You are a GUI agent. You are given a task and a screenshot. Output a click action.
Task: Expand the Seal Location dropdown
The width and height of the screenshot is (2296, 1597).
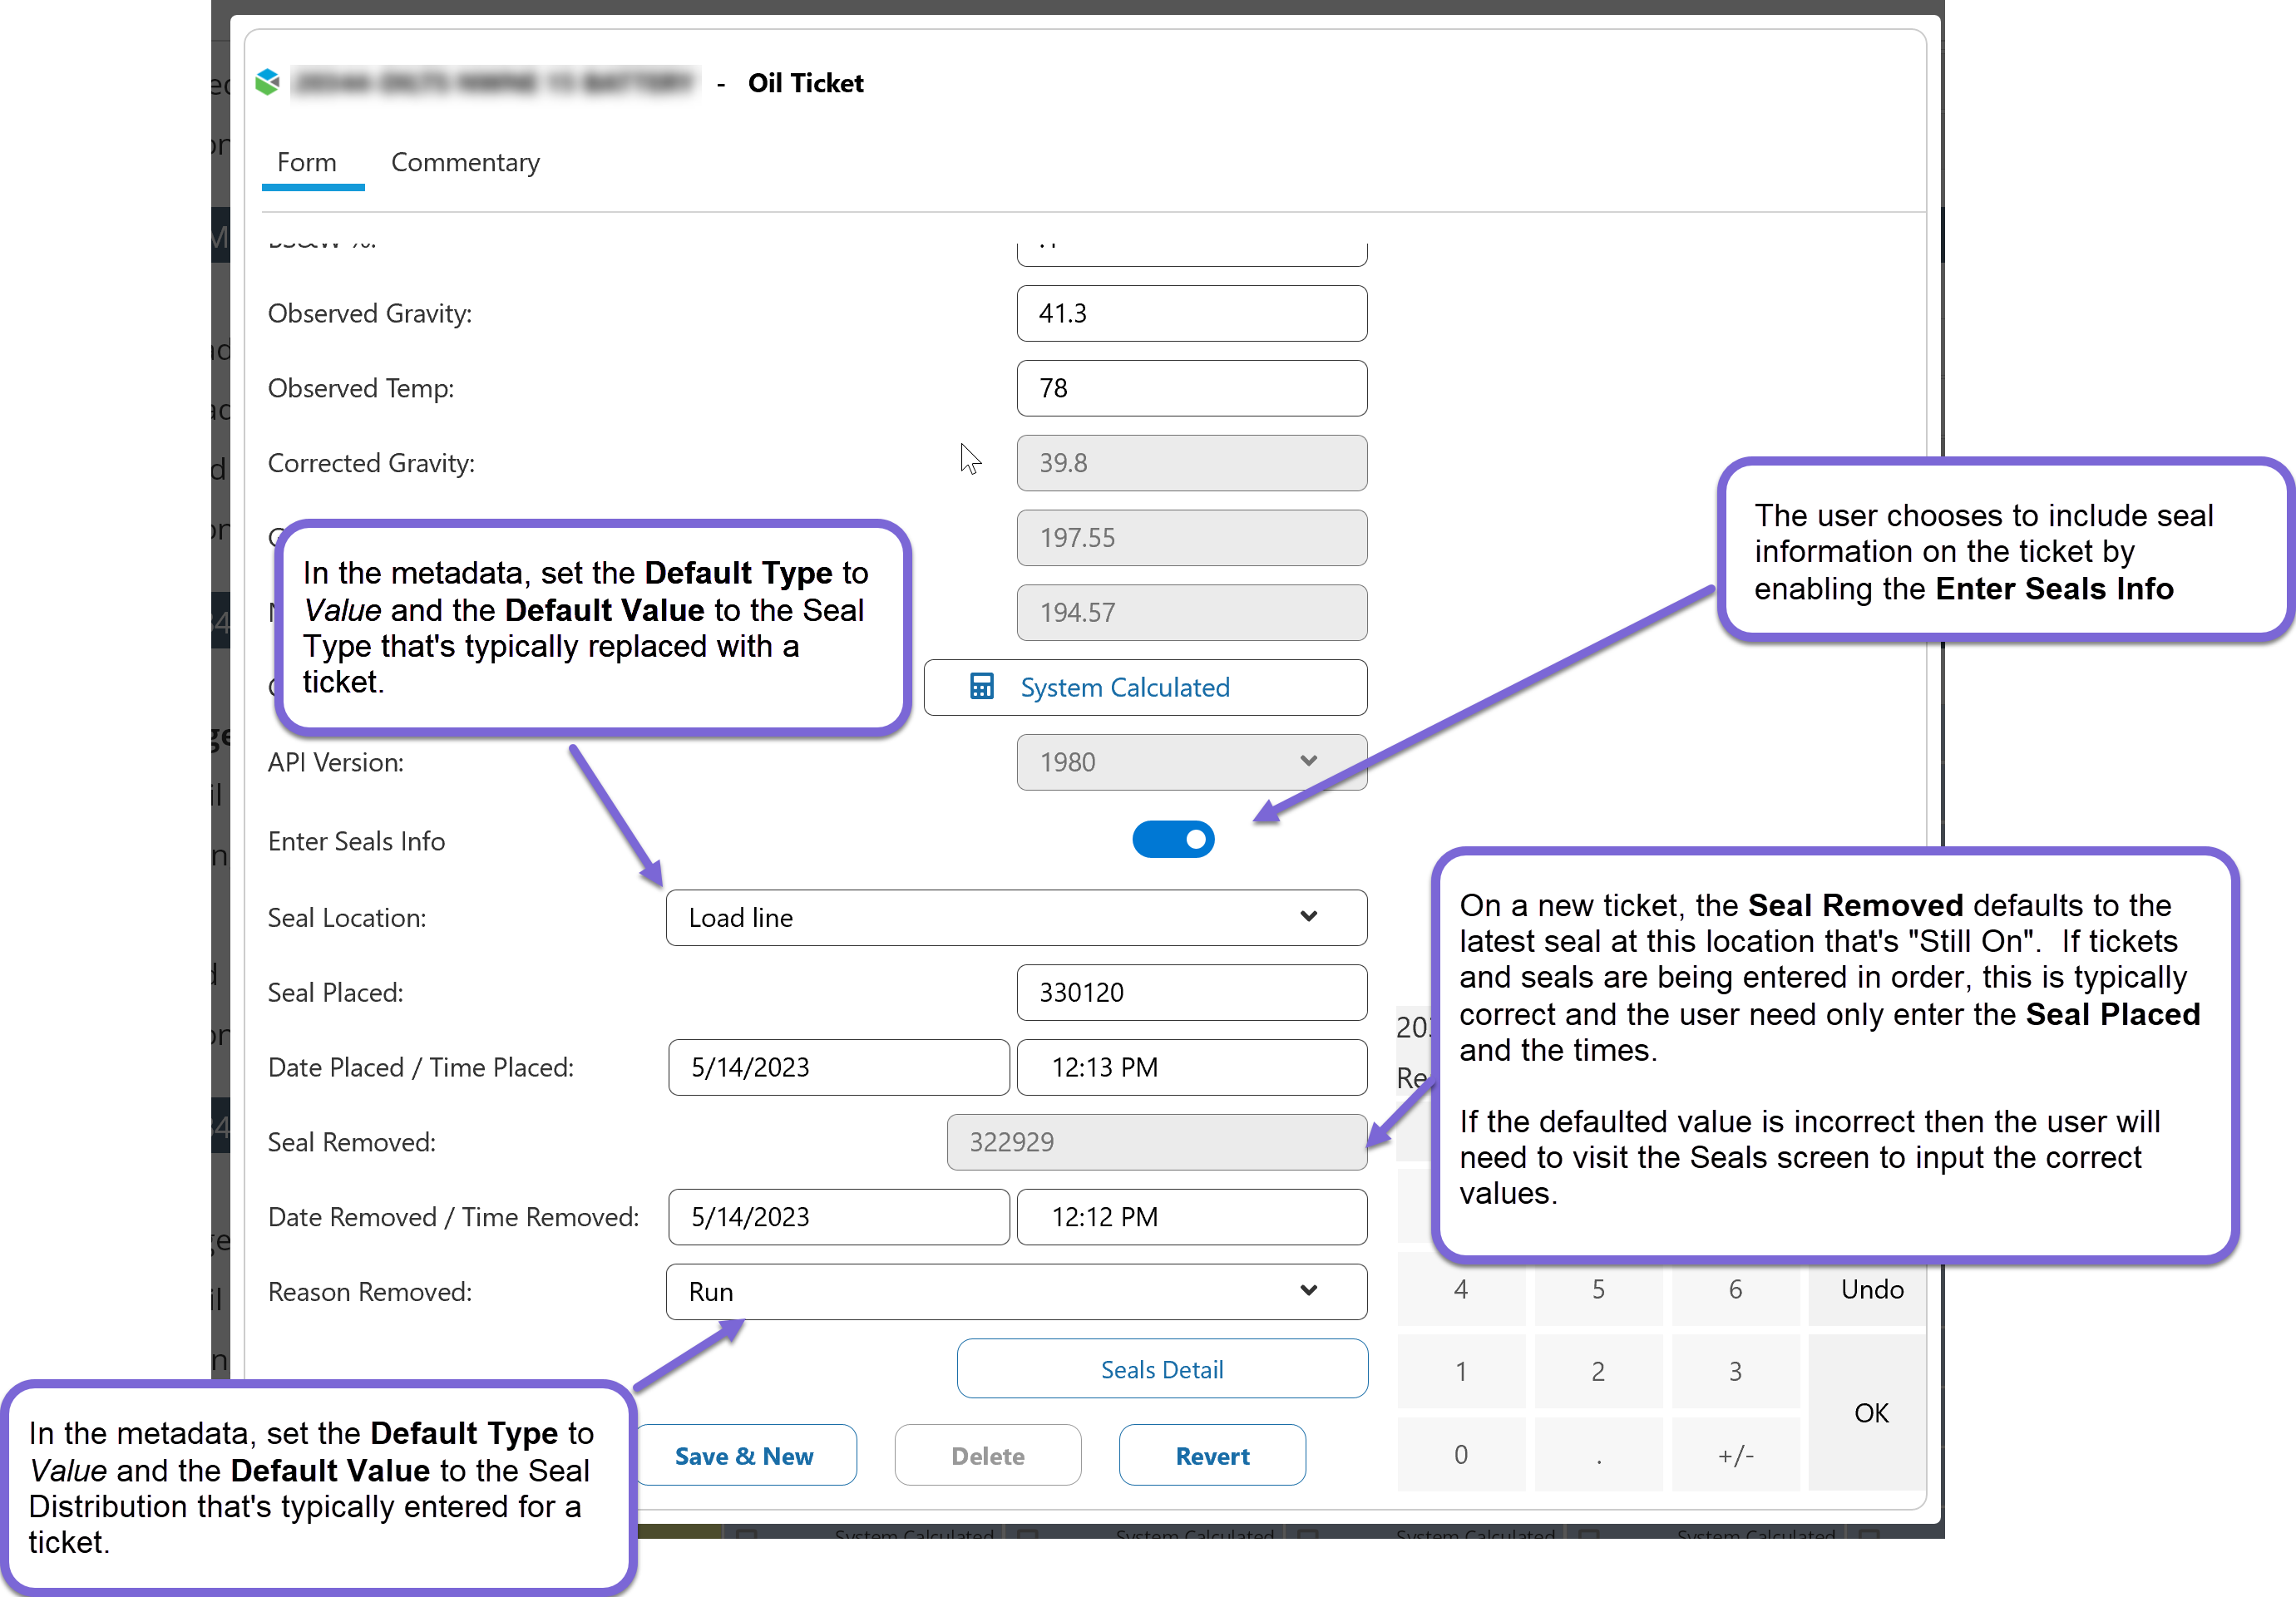(x=1015, y=917)
